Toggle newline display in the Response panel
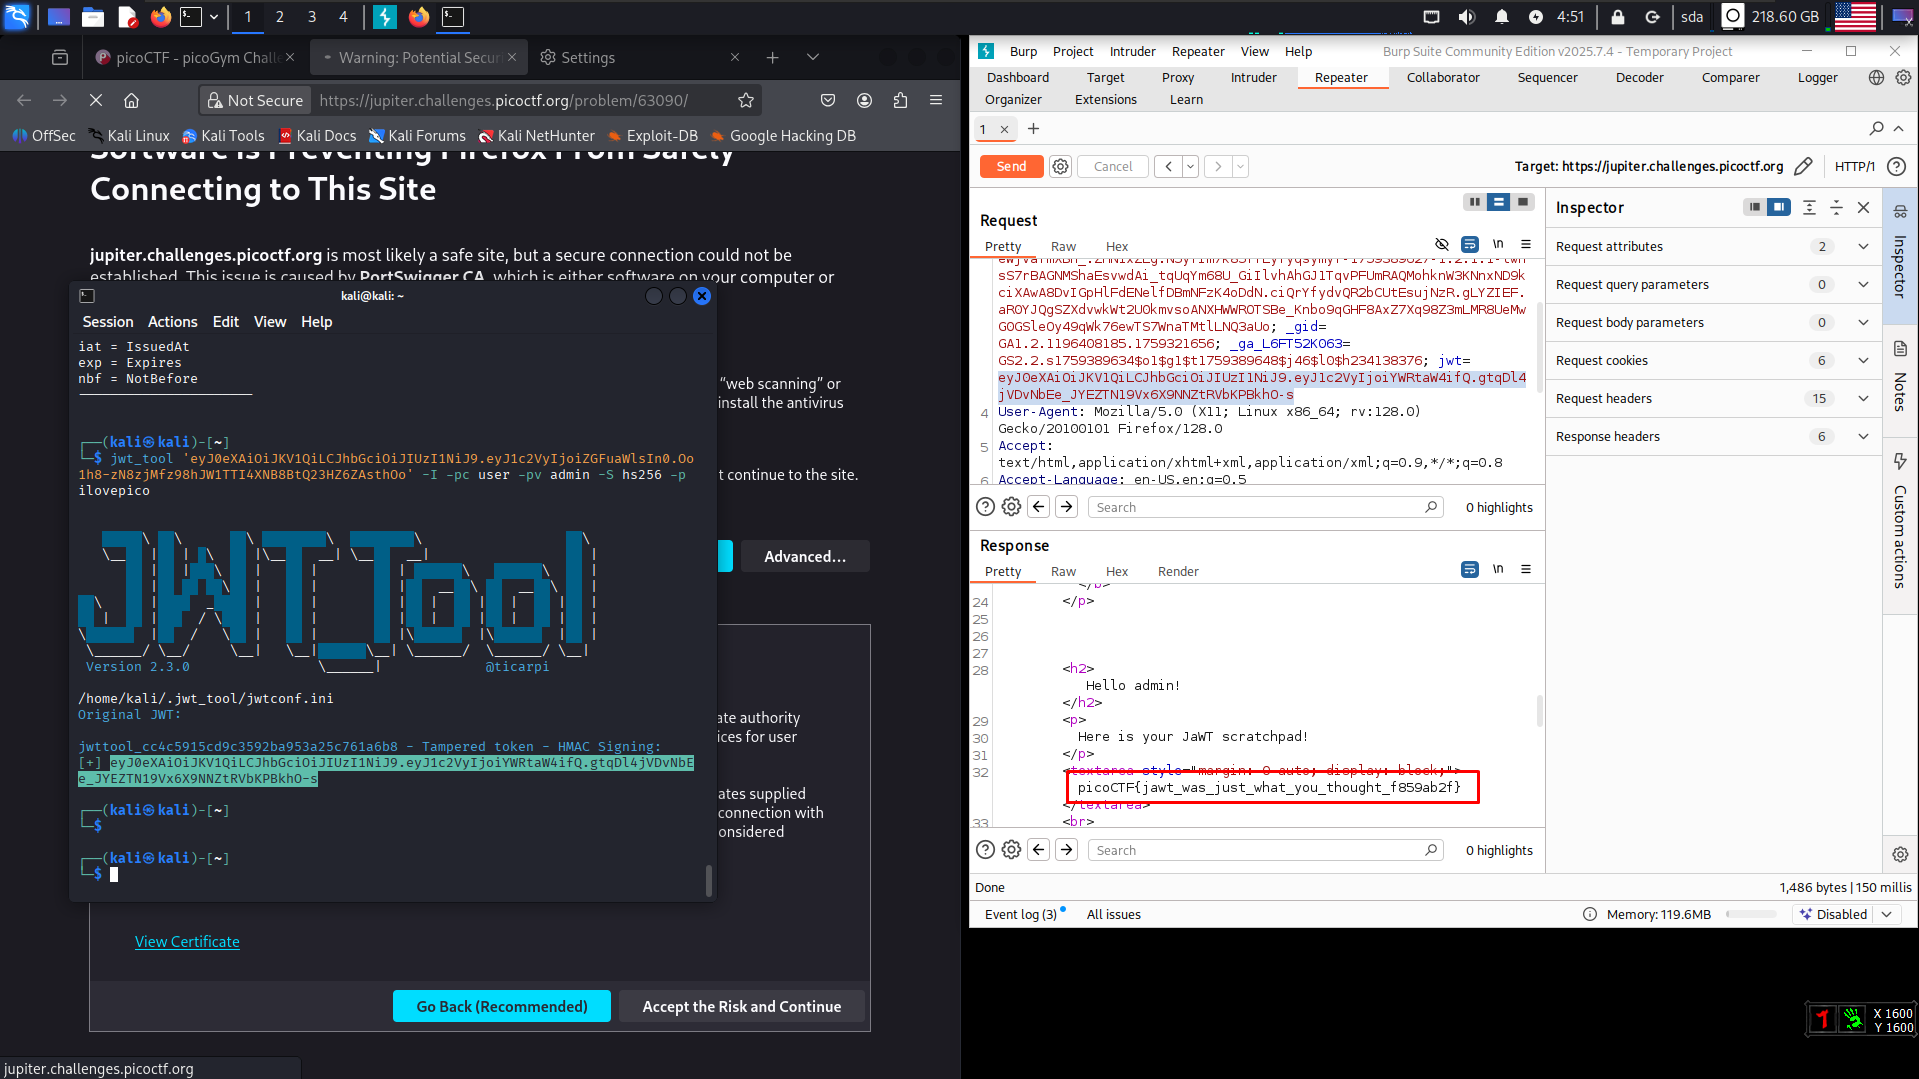This screenshot has width=1919, height=1079. pos(1497,569)
